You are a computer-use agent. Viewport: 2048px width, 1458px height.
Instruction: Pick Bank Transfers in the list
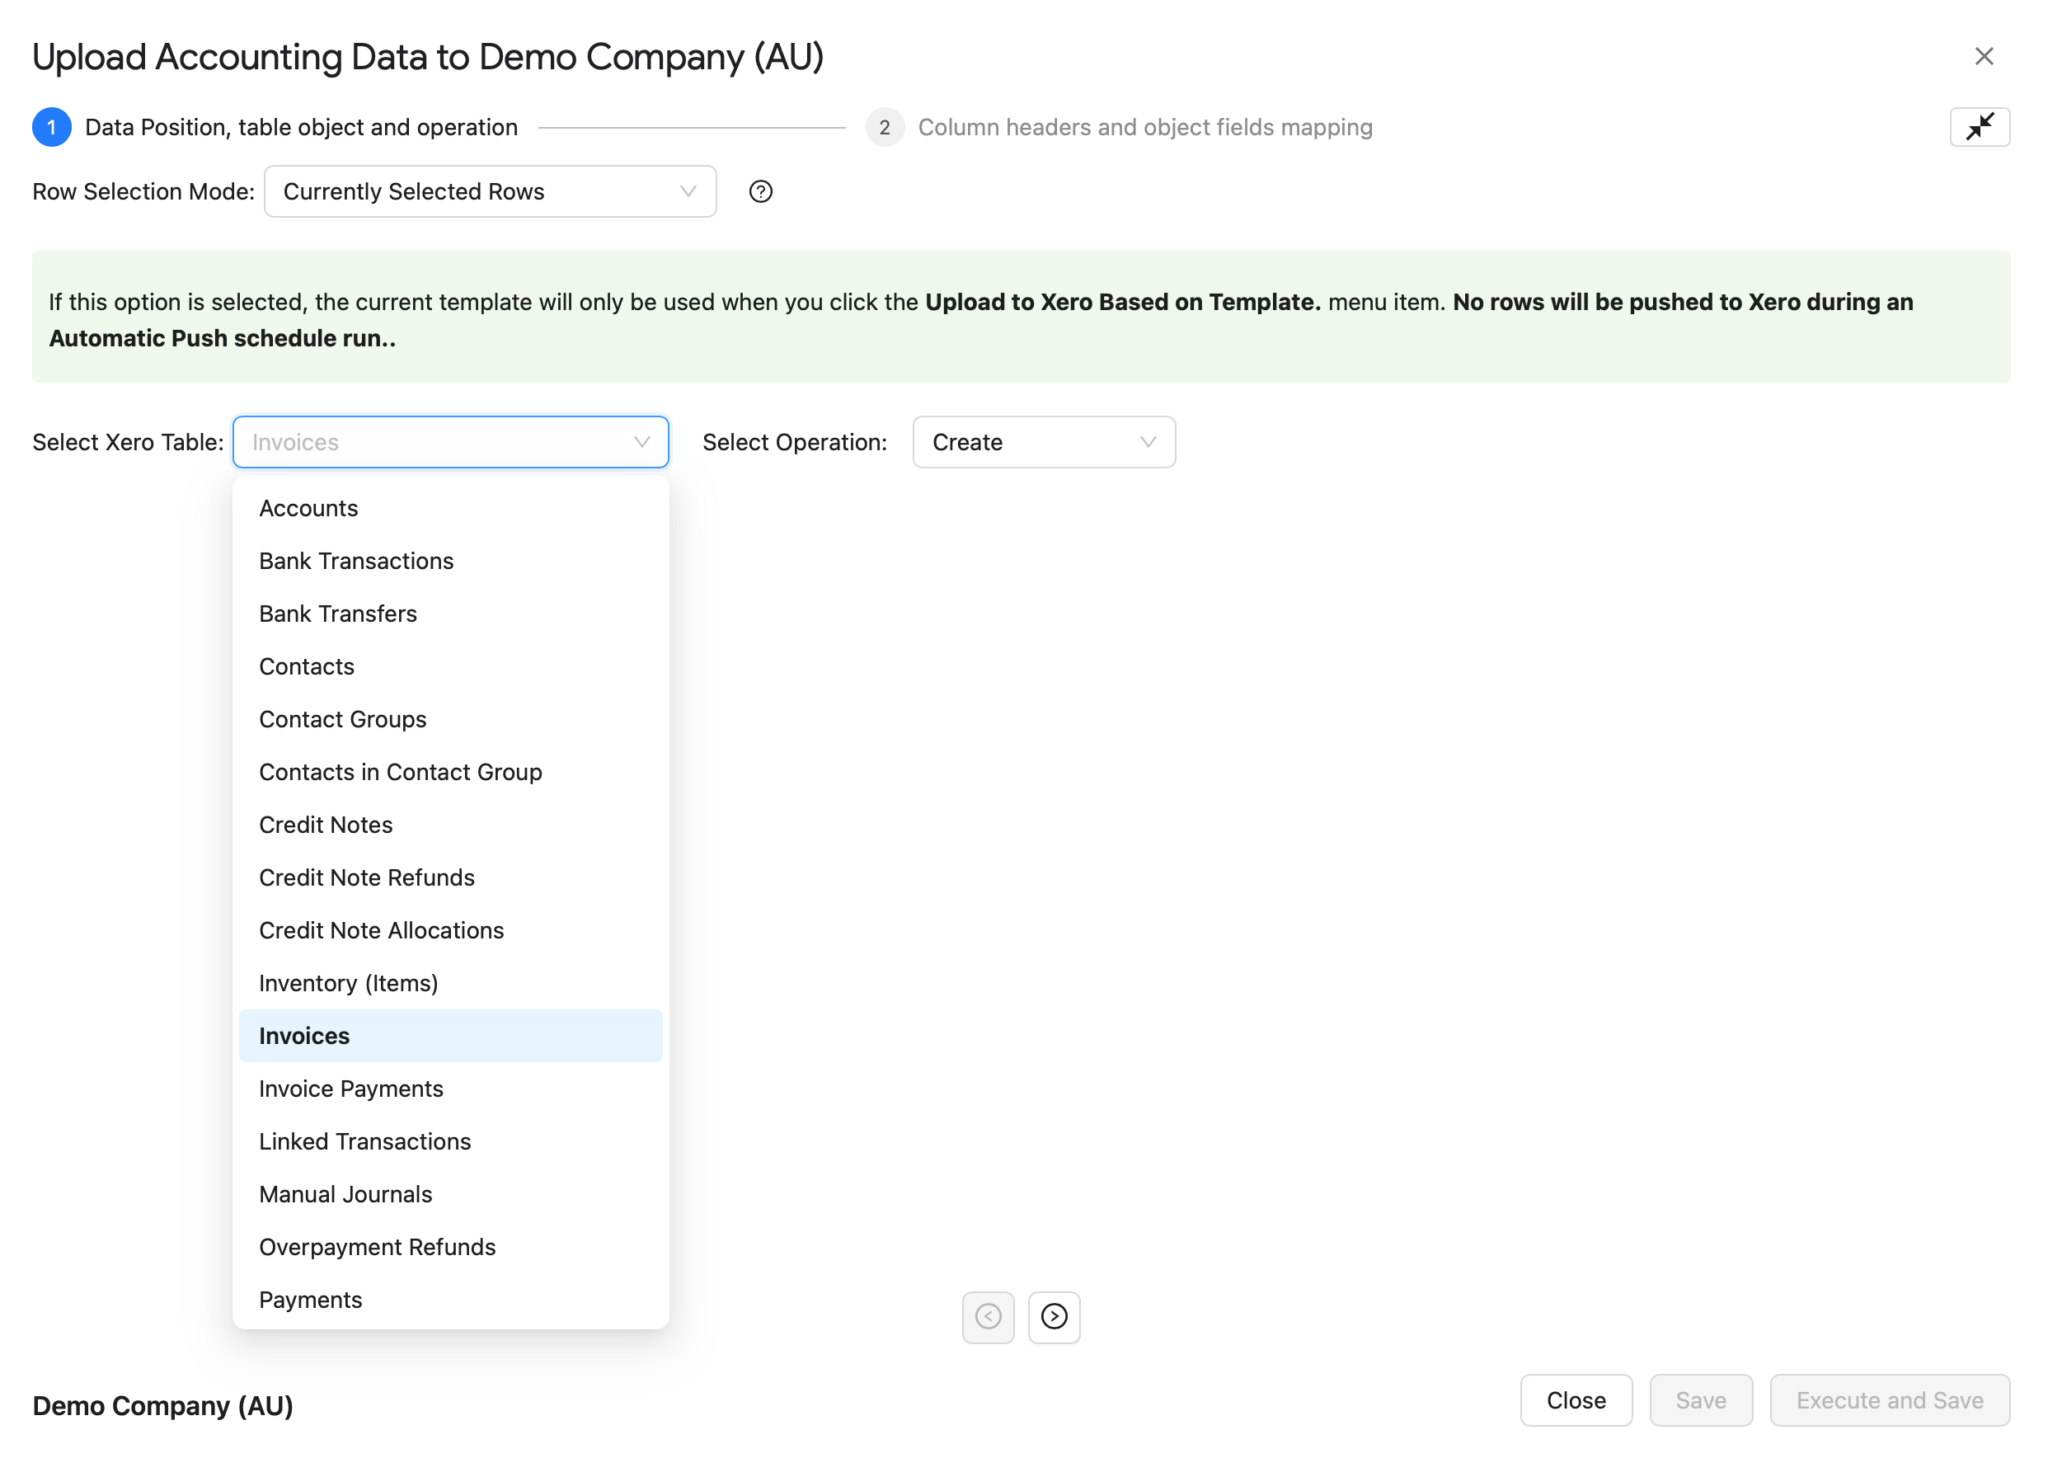click(x=450, y=614)
